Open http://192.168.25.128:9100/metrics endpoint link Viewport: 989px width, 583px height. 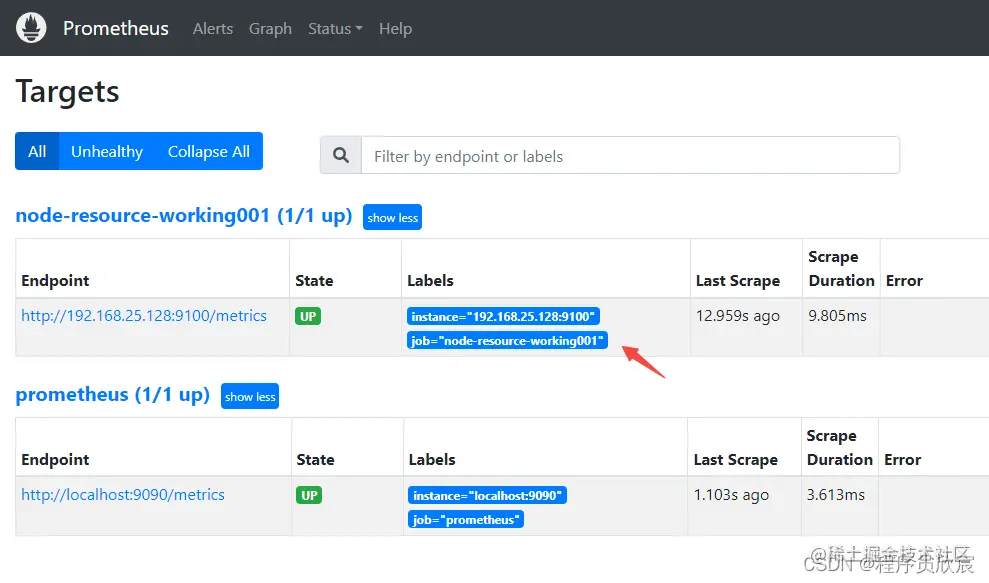(144, 315)
